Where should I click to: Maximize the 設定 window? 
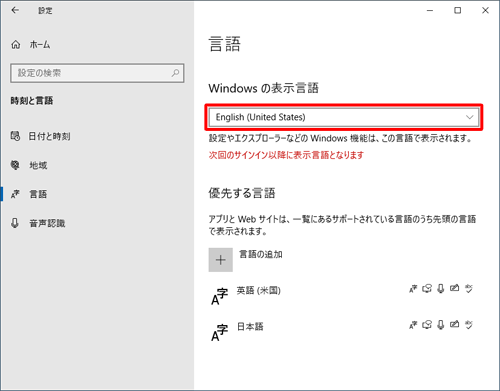click(458, 10)
